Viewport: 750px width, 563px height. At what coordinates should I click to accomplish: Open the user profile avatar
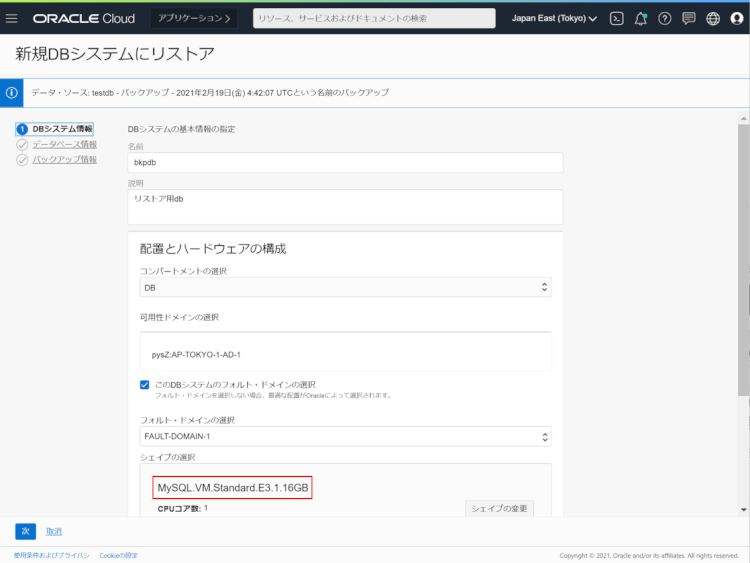(x=737, y=18)
